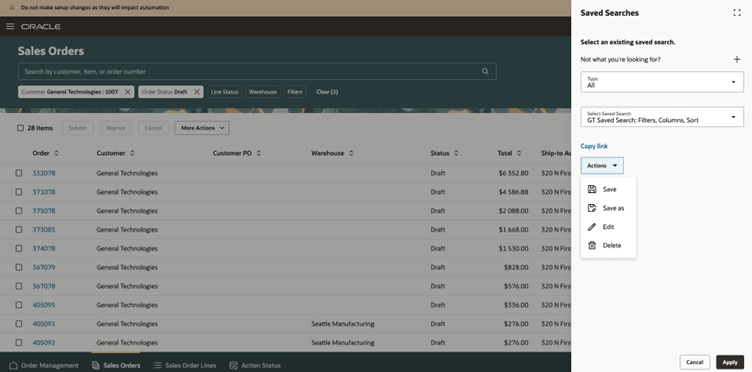Choose Edit from the Actions menu
The width and height of the screenshot is (752, 372).
[x=608, y=227]
